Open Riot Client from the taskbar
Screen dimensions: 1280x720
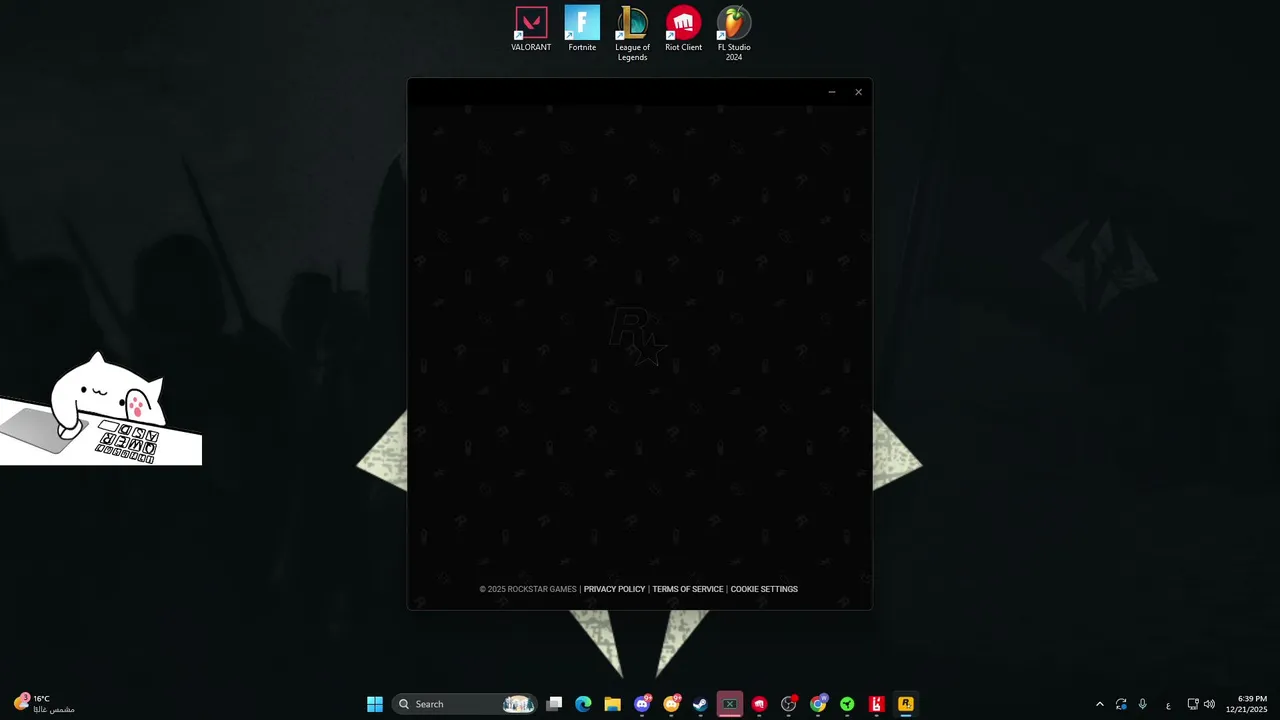[759, 704]
